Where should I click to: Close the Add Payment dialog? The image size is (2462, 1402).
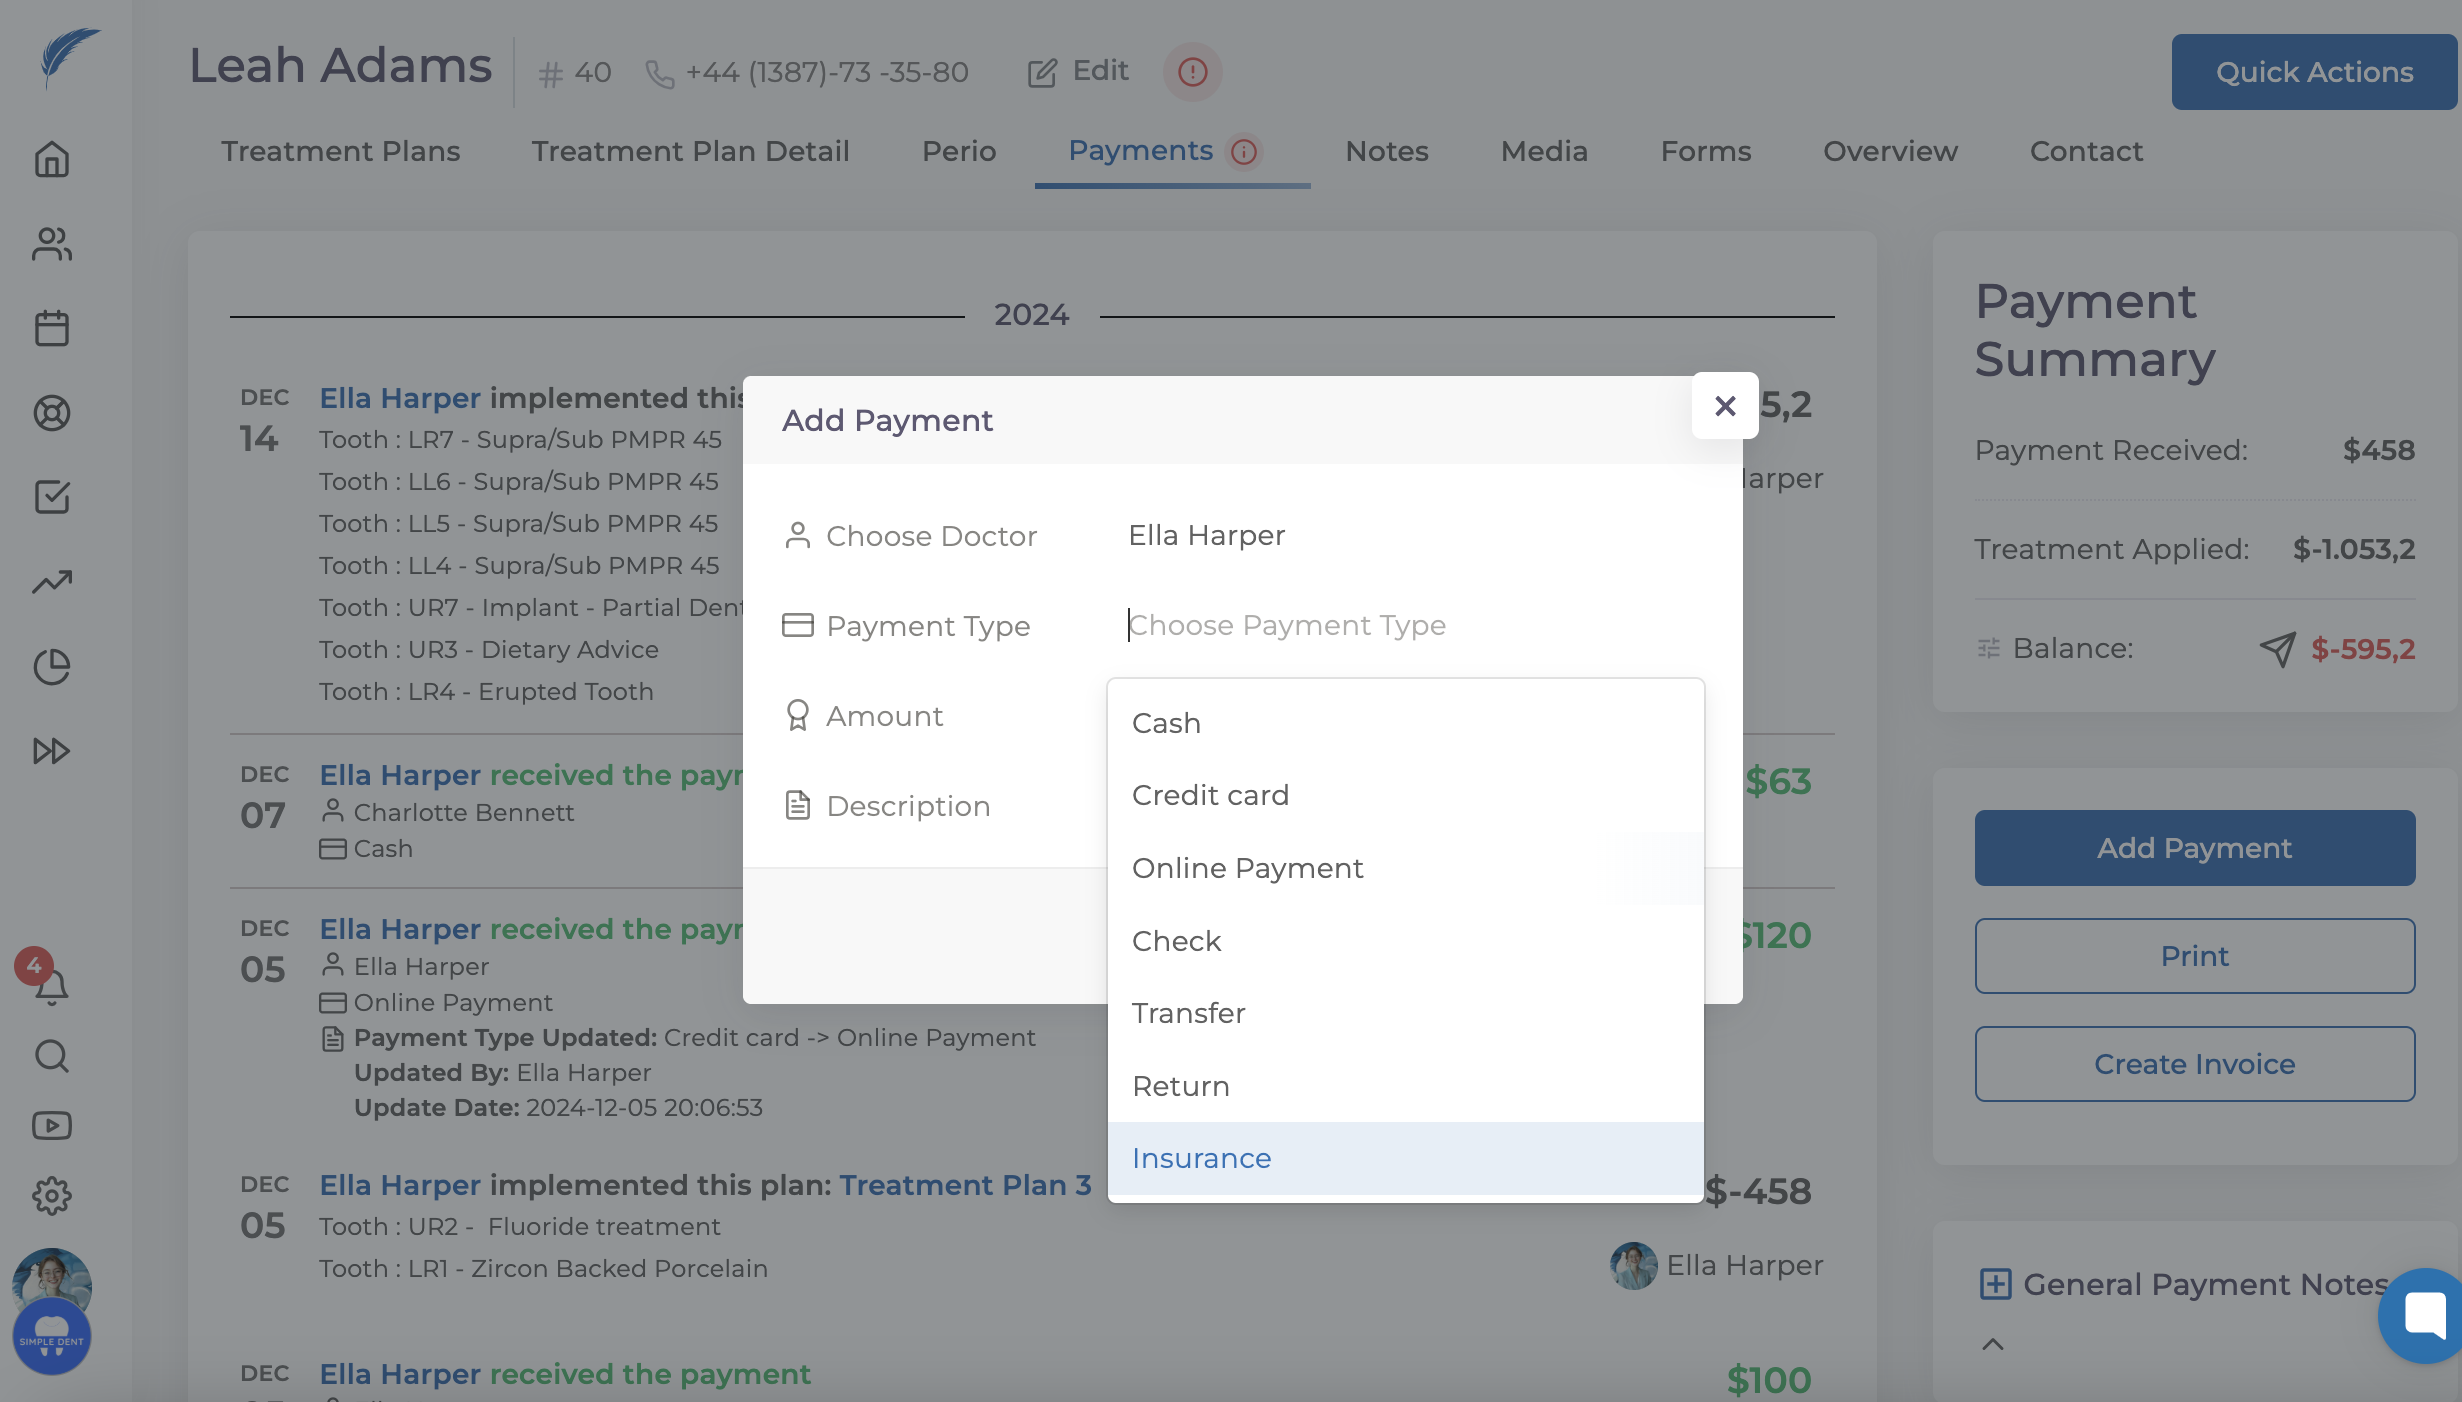[1724, 406]
